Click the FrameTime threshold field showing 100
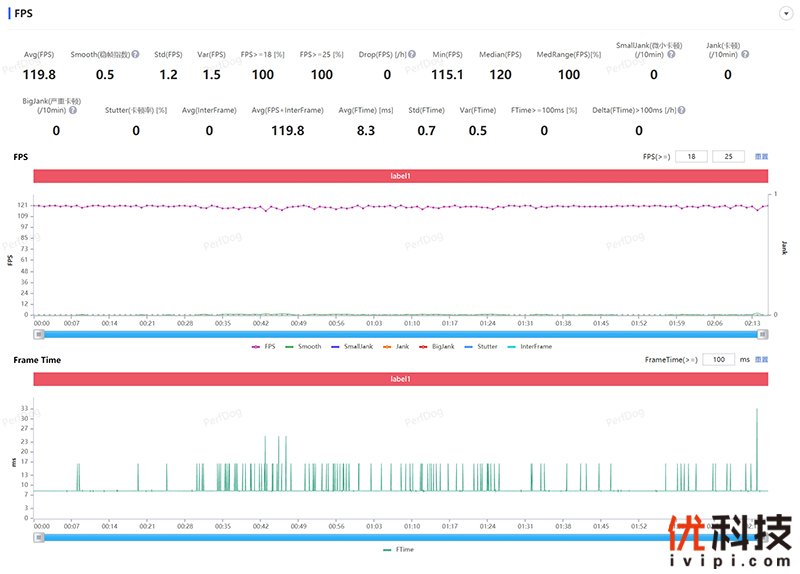This screenshot has height=574, width=800. [x=718, y=359]
